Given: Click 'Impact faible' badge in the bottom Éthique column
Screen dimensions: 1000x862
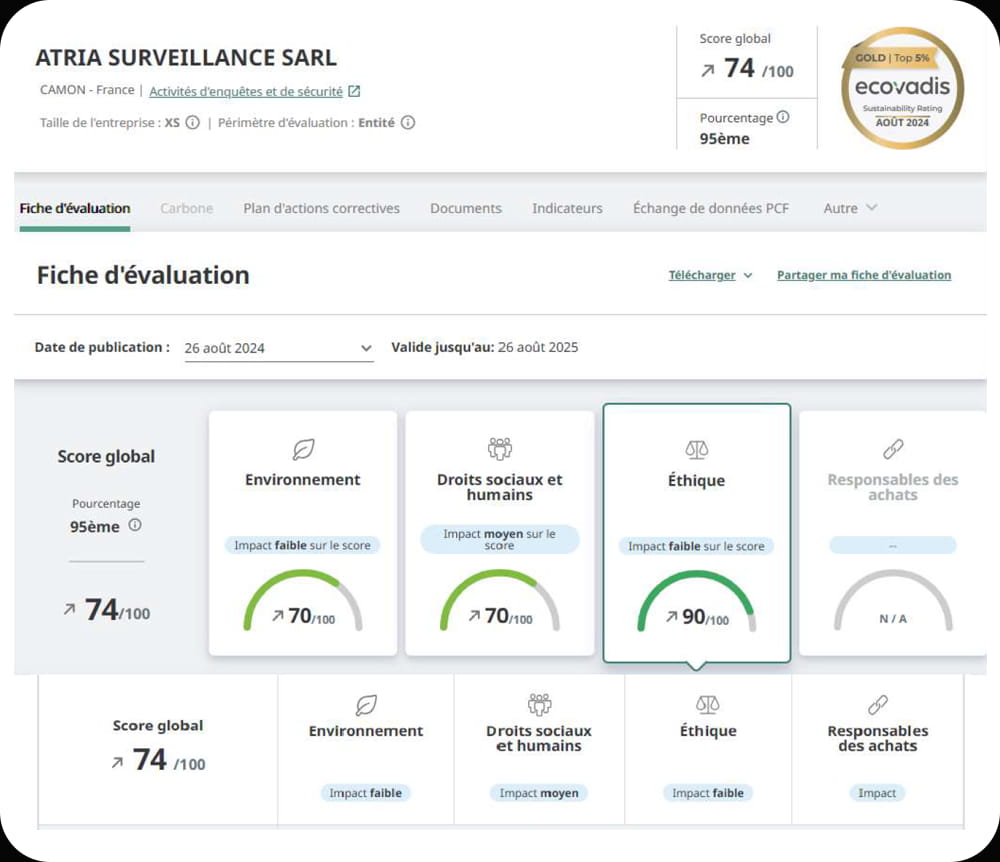Looking at the screenshot, I should (708, 793).
